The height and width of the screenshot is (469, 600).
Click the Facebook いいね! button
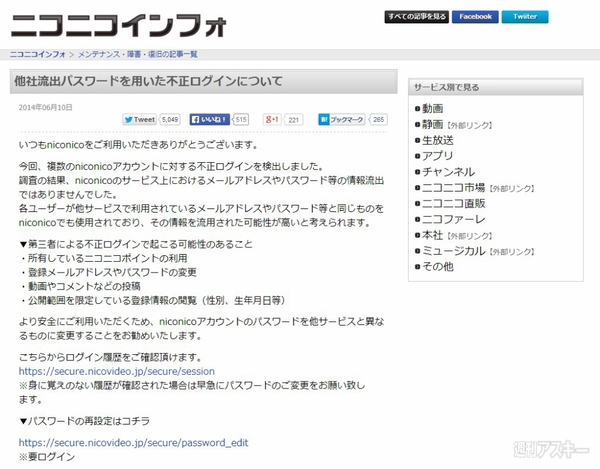209,120
